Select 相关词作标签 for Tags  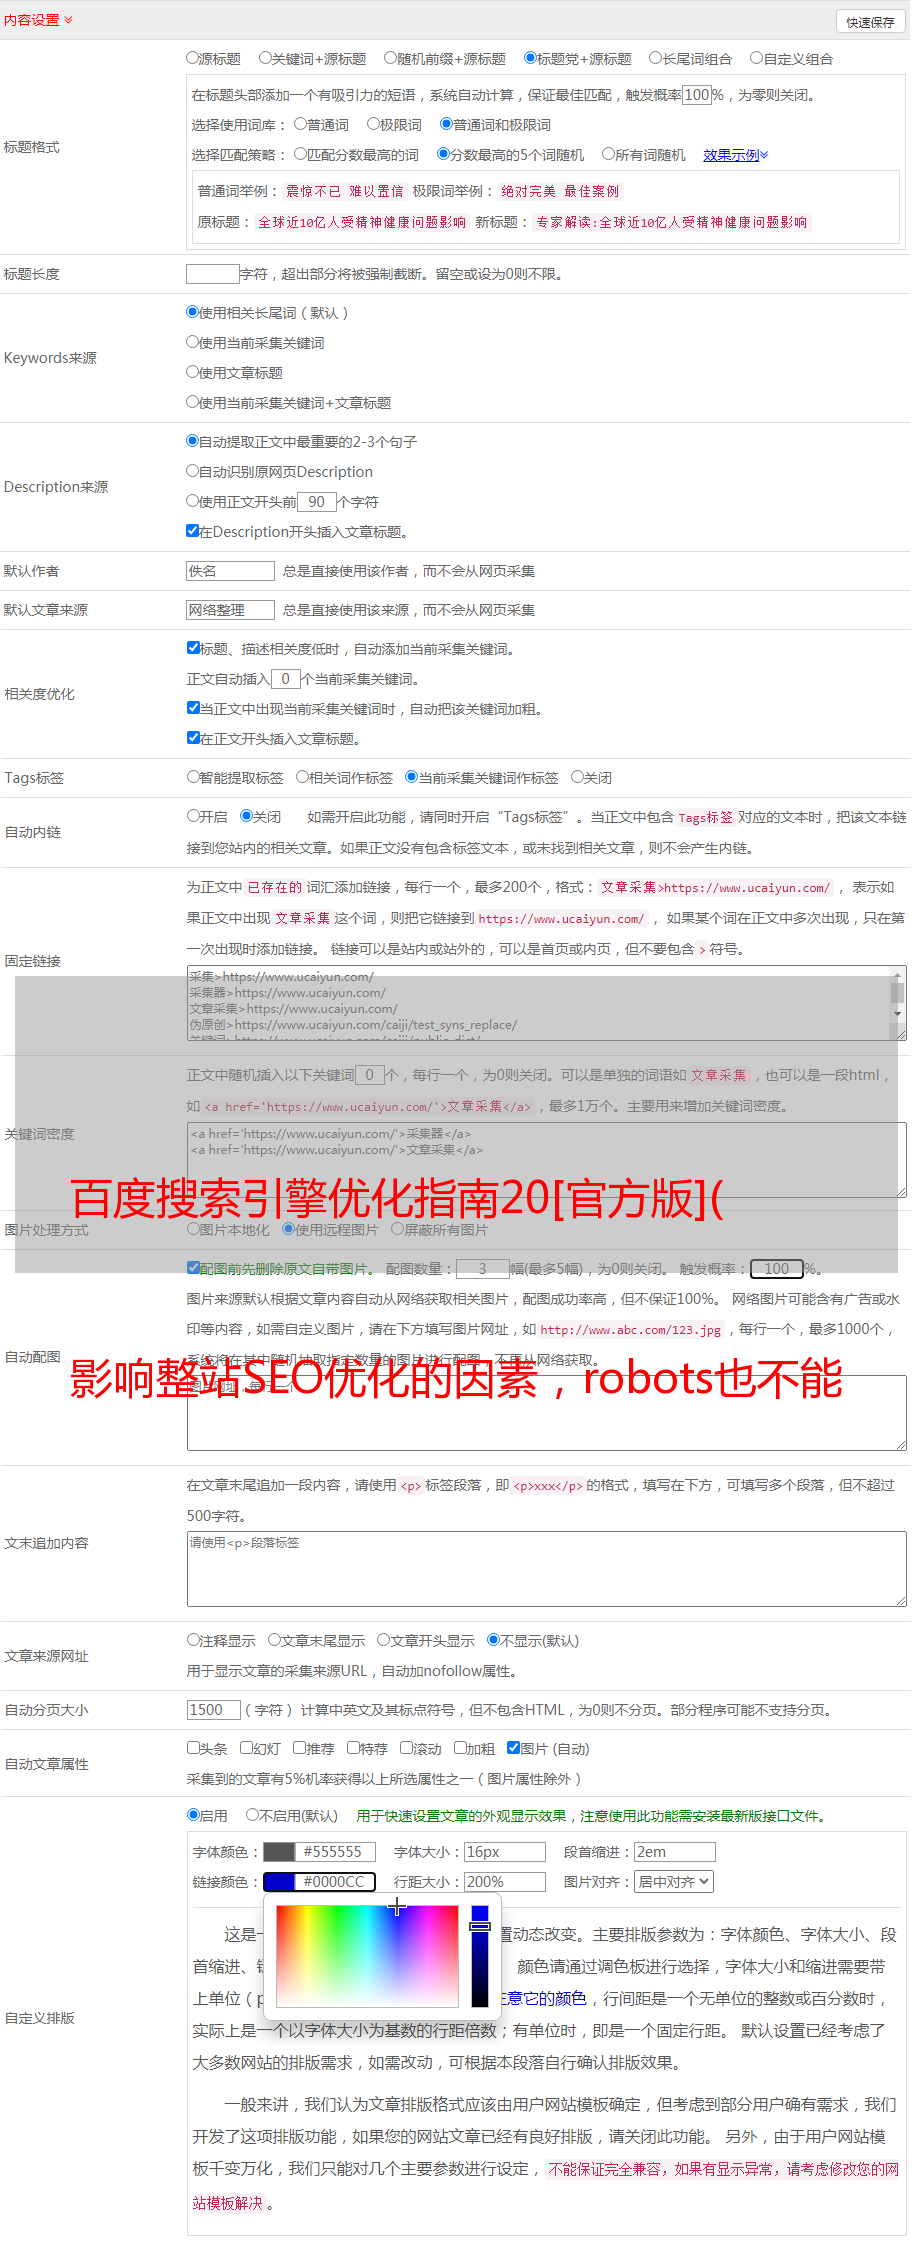pos(303,777)
